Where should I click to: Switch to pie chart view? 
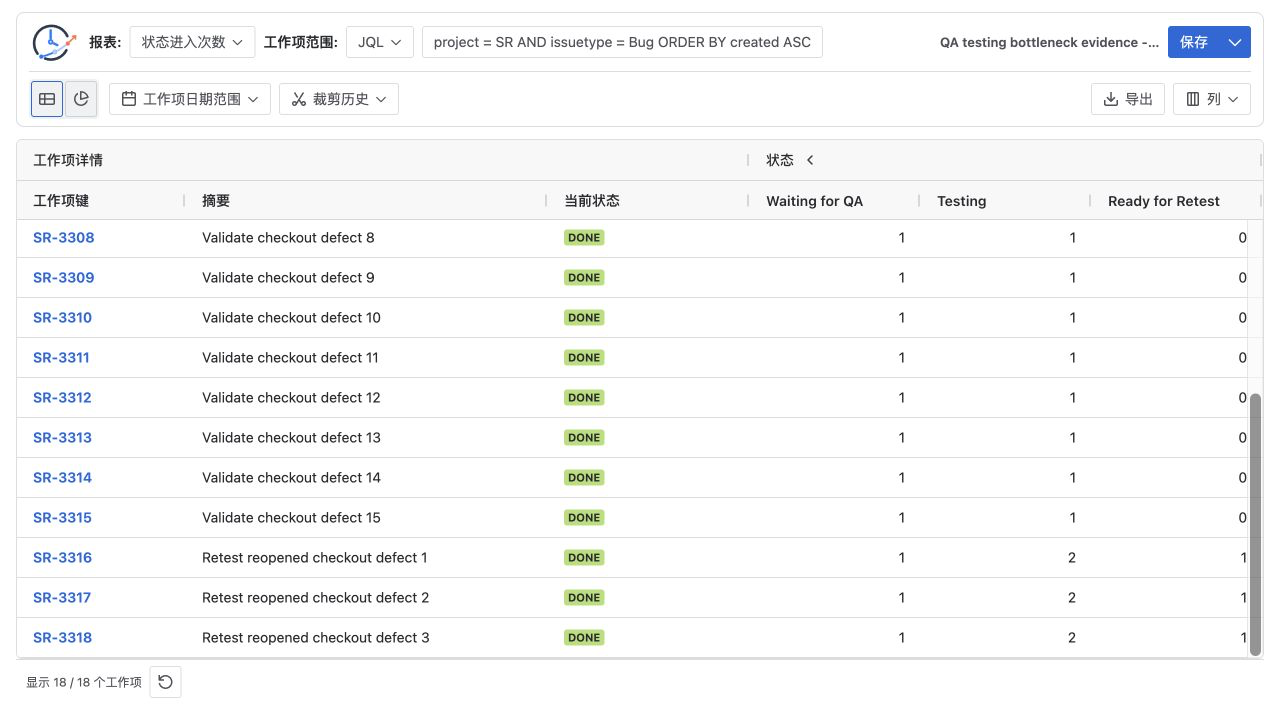click(x=81, y=99)
